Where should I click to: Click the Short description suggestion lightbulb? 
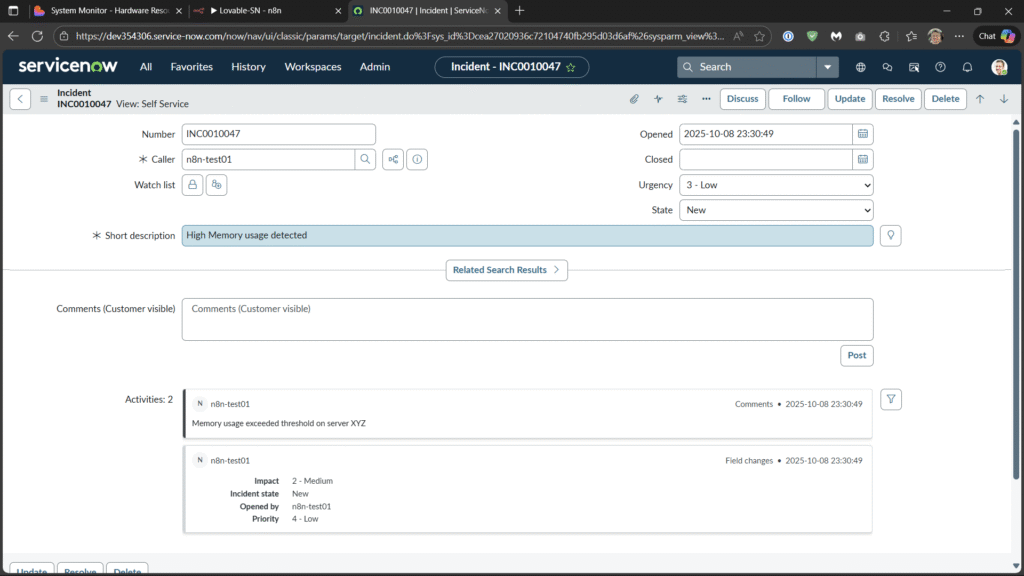tap(890, 235)
